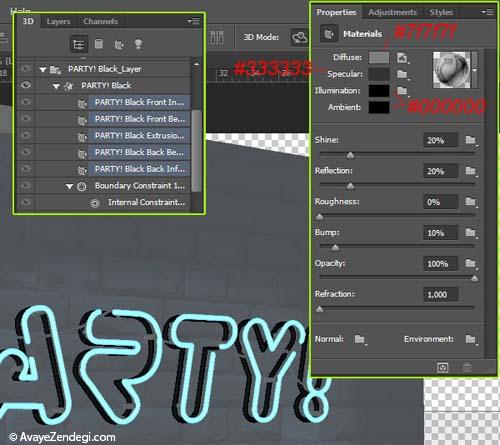Viewport: 500px width, 445px height.
Task: Click the Ambient color swatch
Action: (379, 107)
